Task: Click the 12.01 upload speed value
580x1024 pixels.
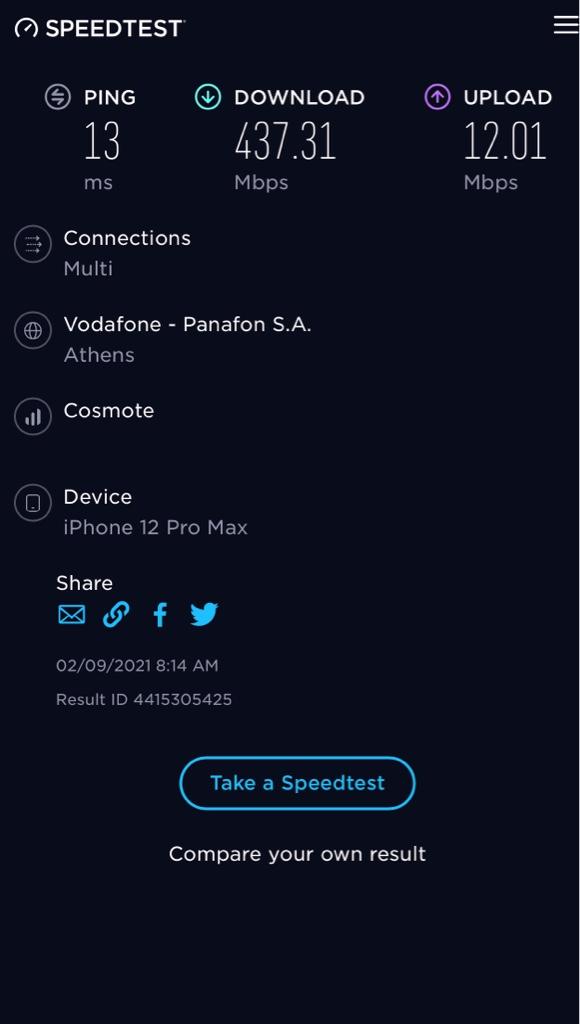Action: [x=504, y=142]
